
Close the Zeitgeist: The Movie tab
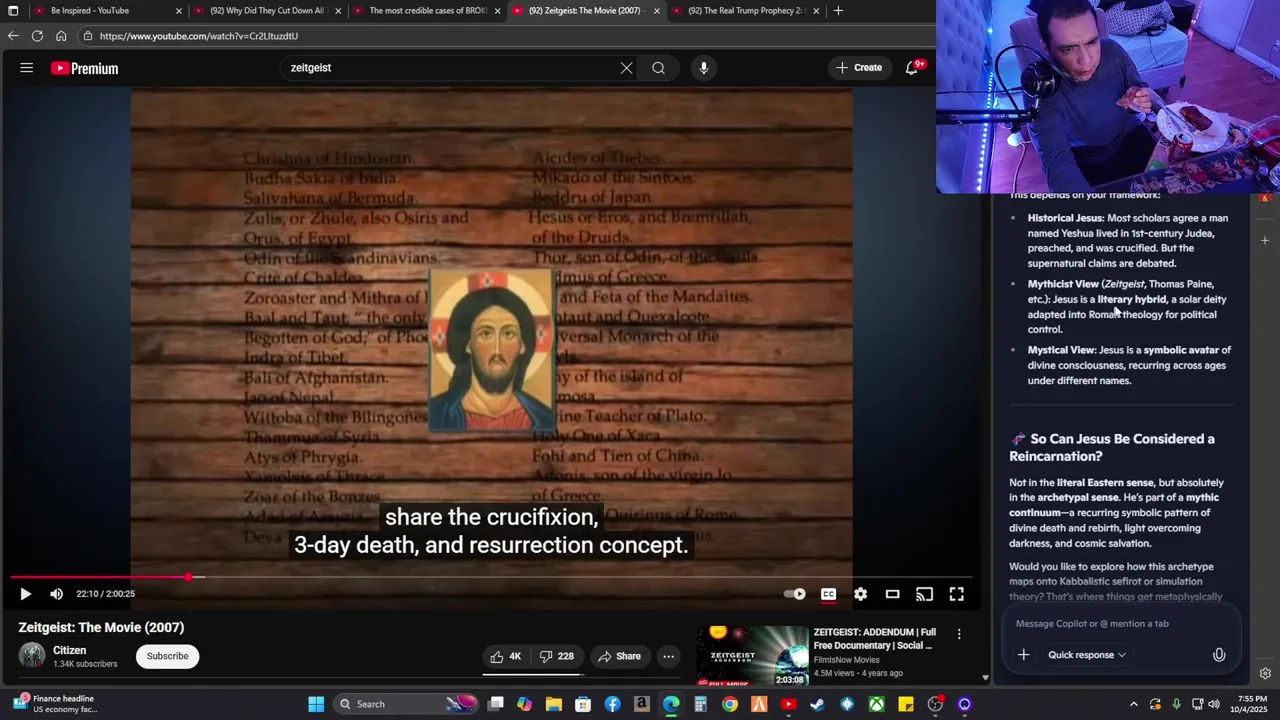pos(657,11)
